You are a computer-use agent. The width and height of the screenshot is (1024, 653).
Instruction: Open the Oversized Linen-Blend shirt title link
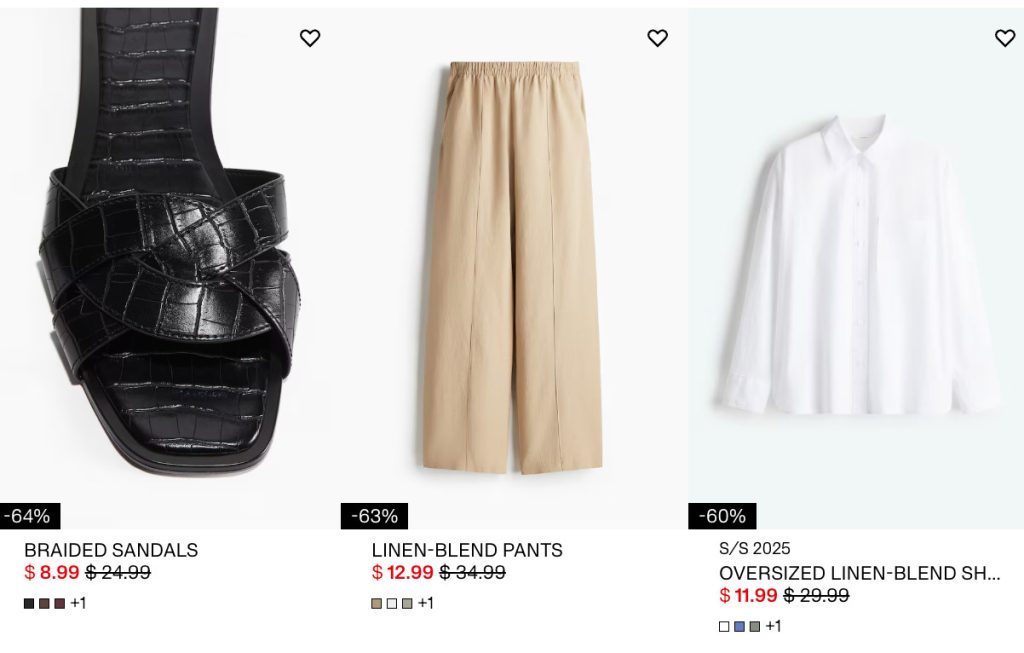coord(859,573)
